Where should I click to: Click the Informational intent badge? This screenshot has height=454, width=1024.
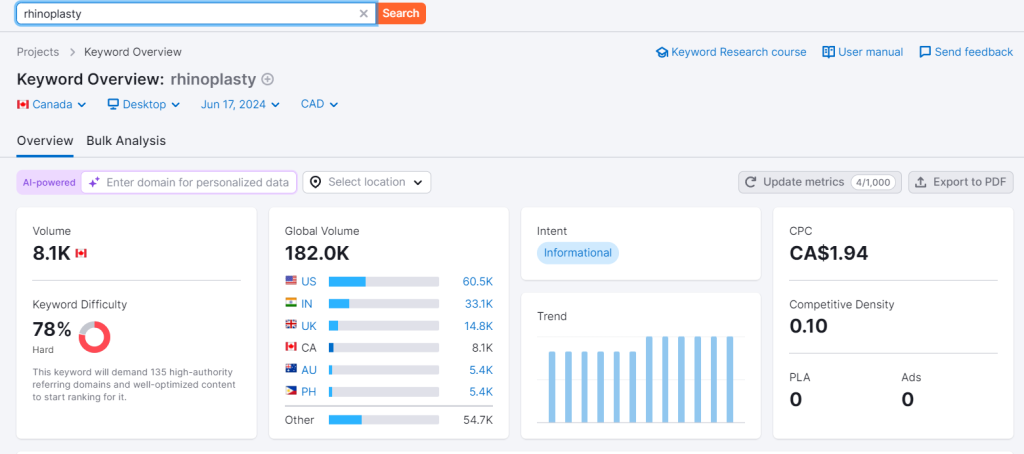[578, 253]
